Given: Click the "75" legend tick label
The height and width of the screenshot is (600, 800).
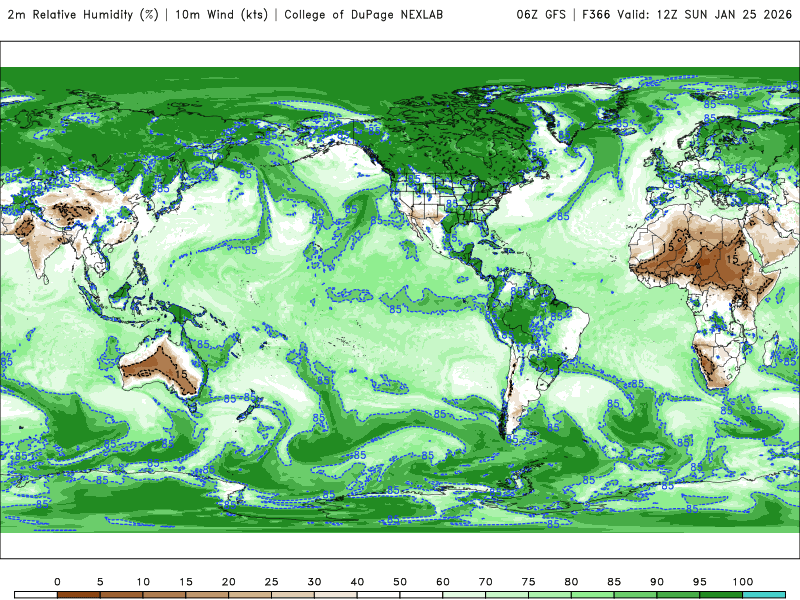Looking at the screenshot, I should [529, 582].
